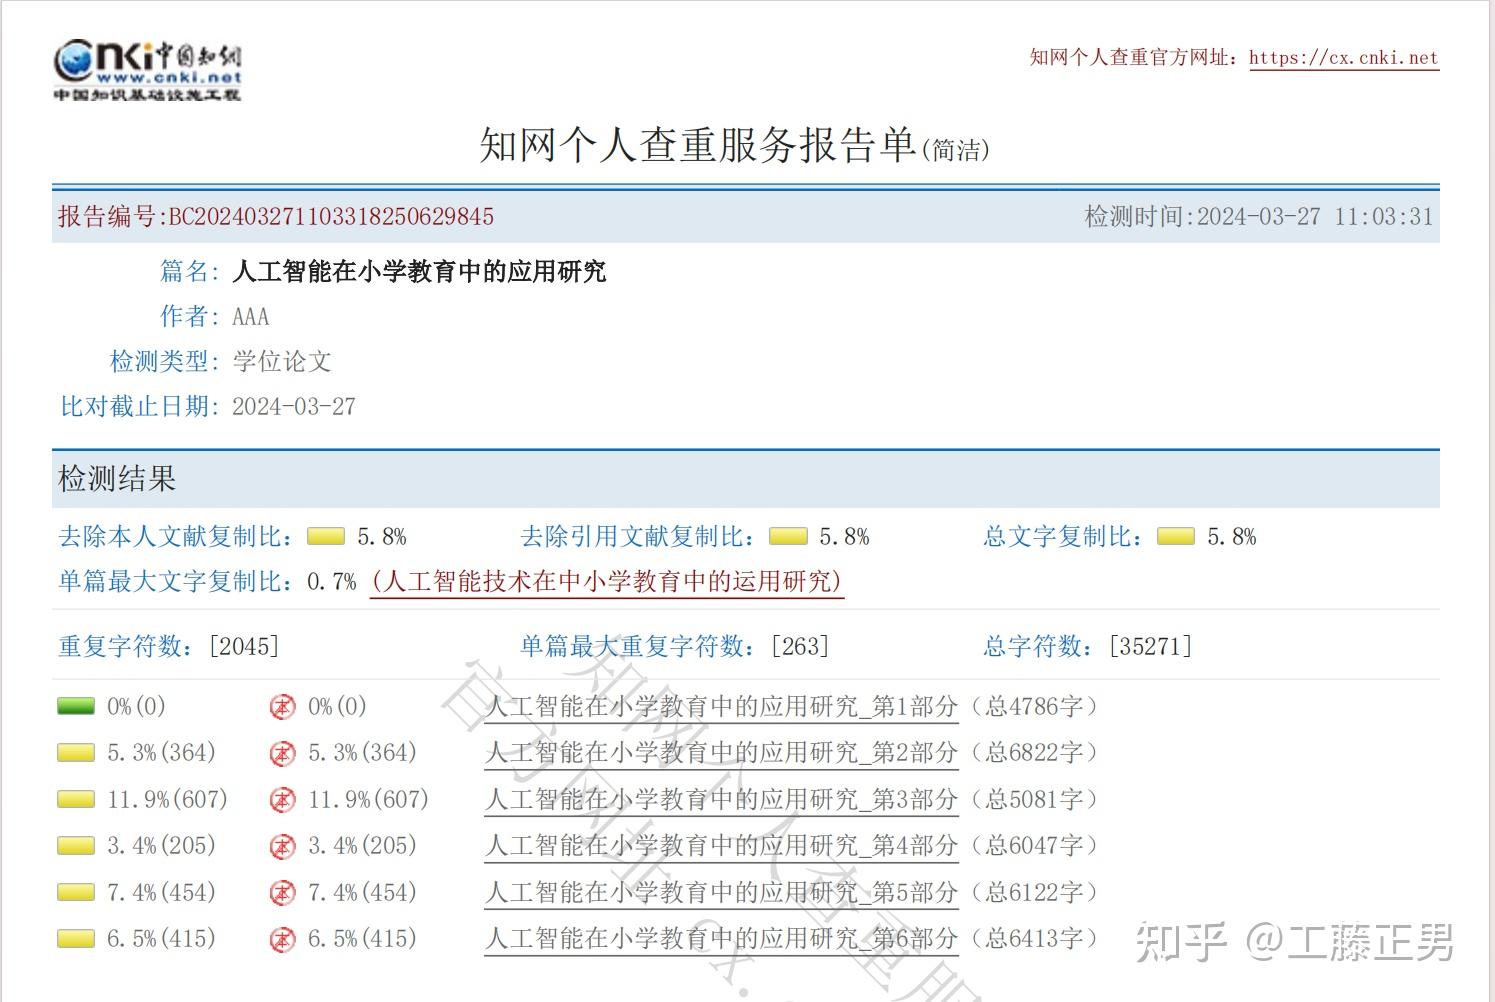Click the yellow bar next to 3.4%(205)

pos(76,846)
